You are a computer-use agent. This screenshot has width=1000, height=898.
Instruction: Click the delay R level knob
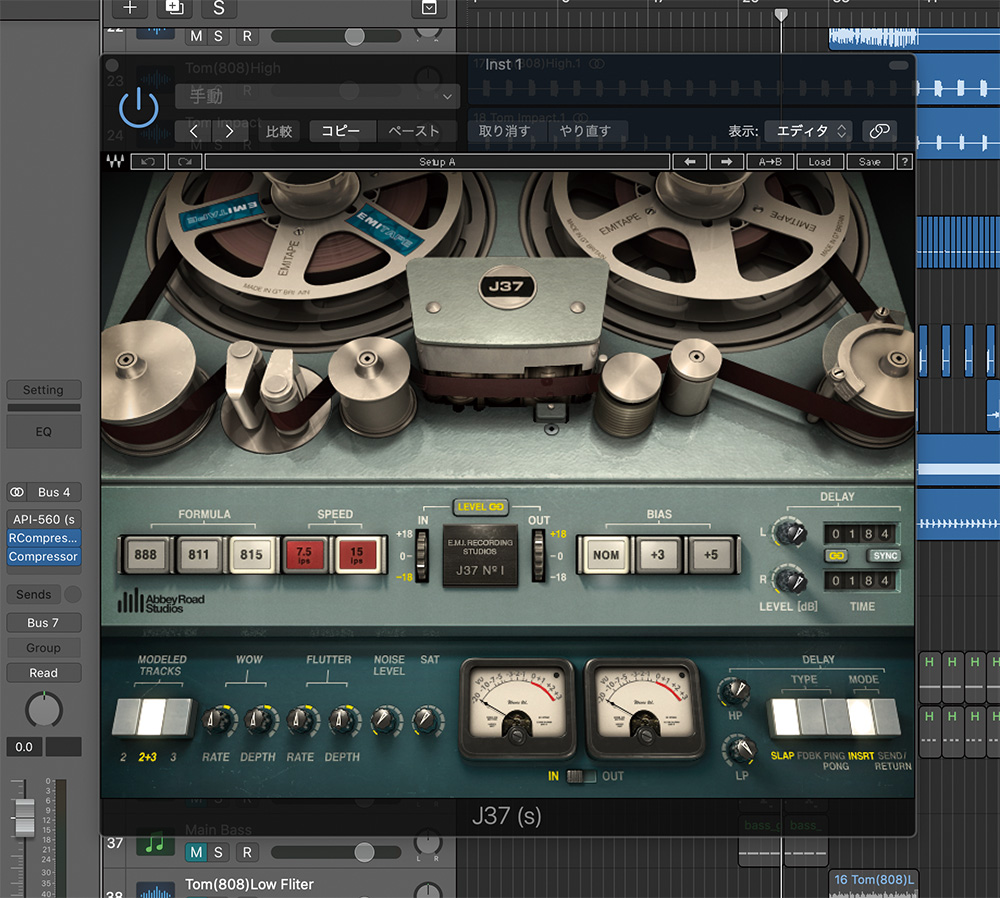790,579
